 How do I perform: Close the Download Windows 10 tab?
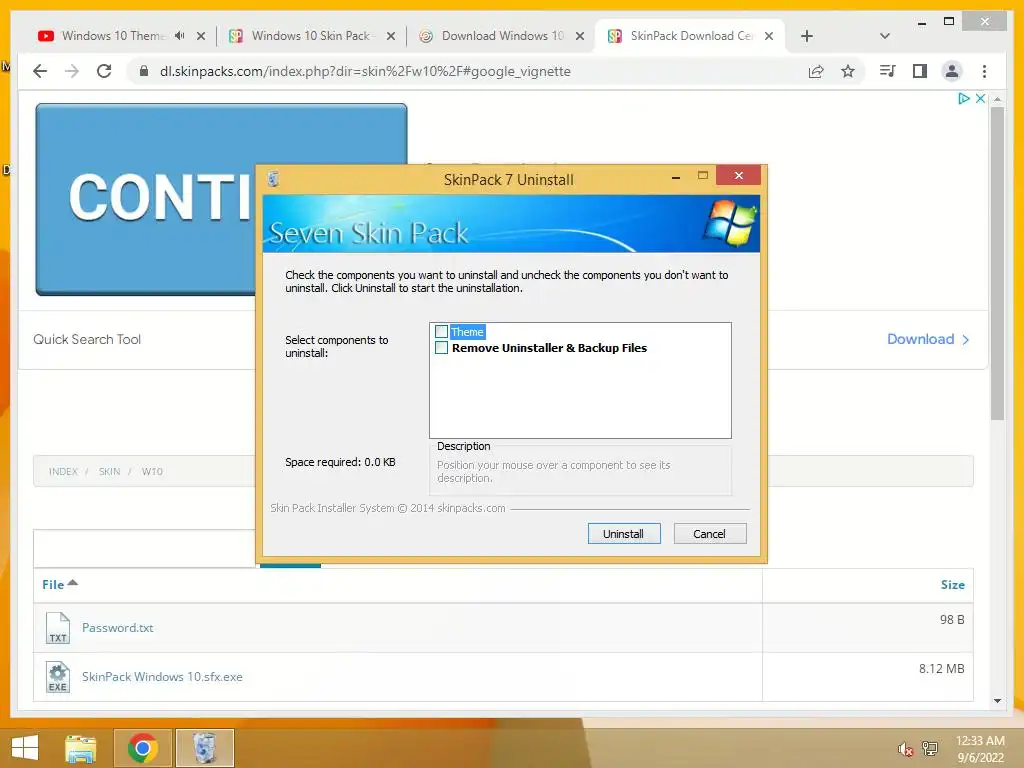(x=580, y=36)
